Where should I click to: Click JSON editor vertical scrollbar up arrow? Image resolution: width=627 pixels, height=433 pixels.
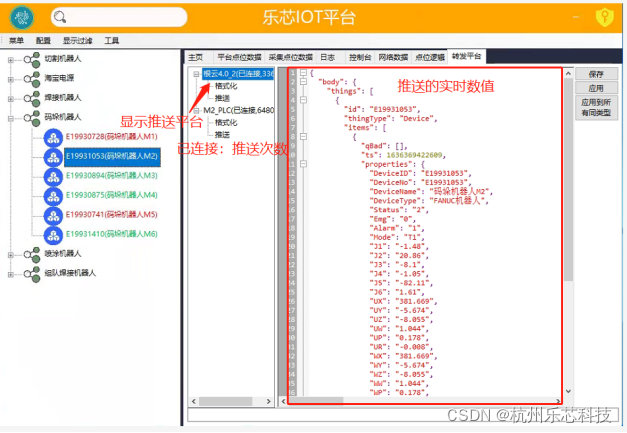coord(568,74)
